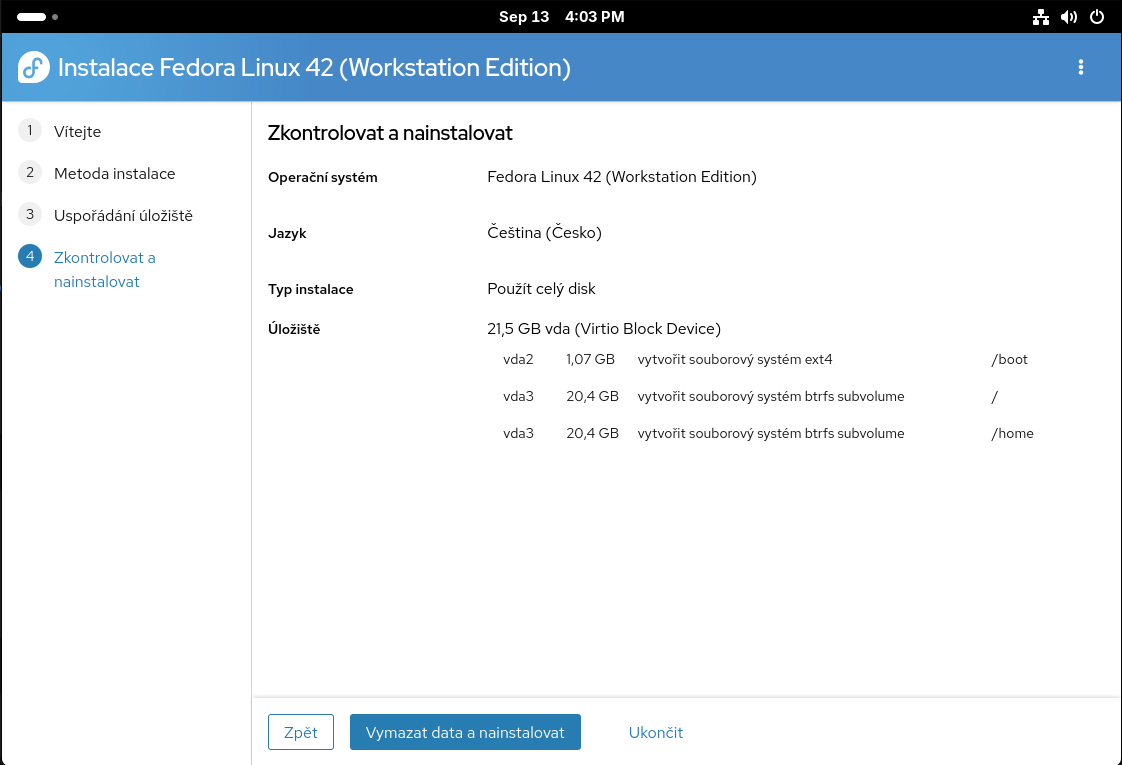
Task: Click the /home mount point
Action: 1012,433
